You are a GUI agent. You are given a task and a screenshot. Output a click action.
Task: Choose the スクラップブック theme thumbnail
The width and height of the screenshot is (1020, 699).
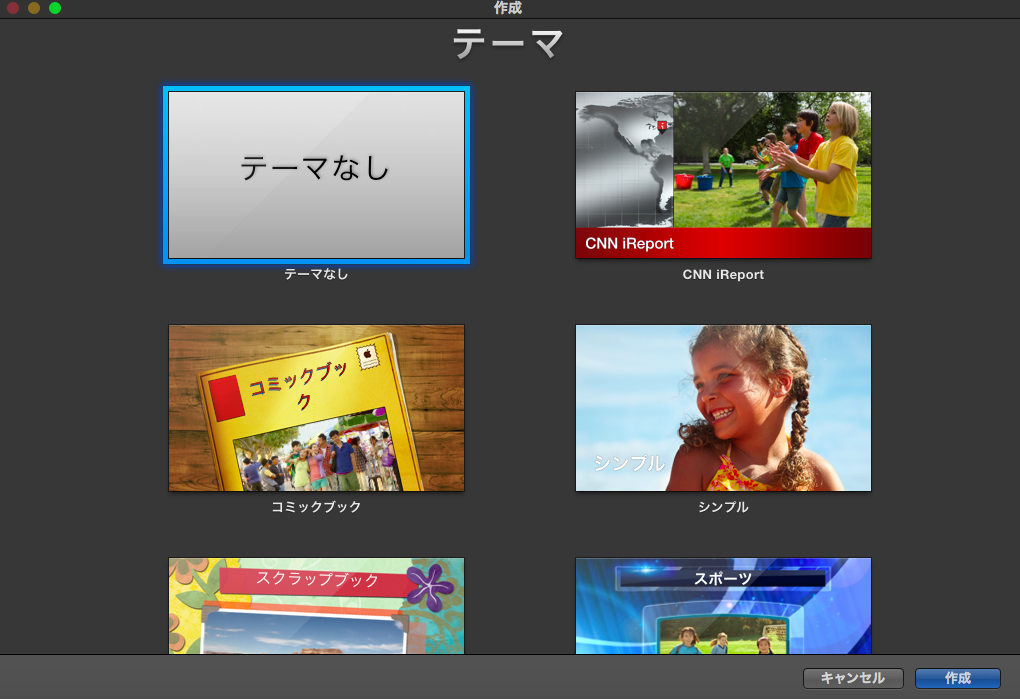(316, 606)
